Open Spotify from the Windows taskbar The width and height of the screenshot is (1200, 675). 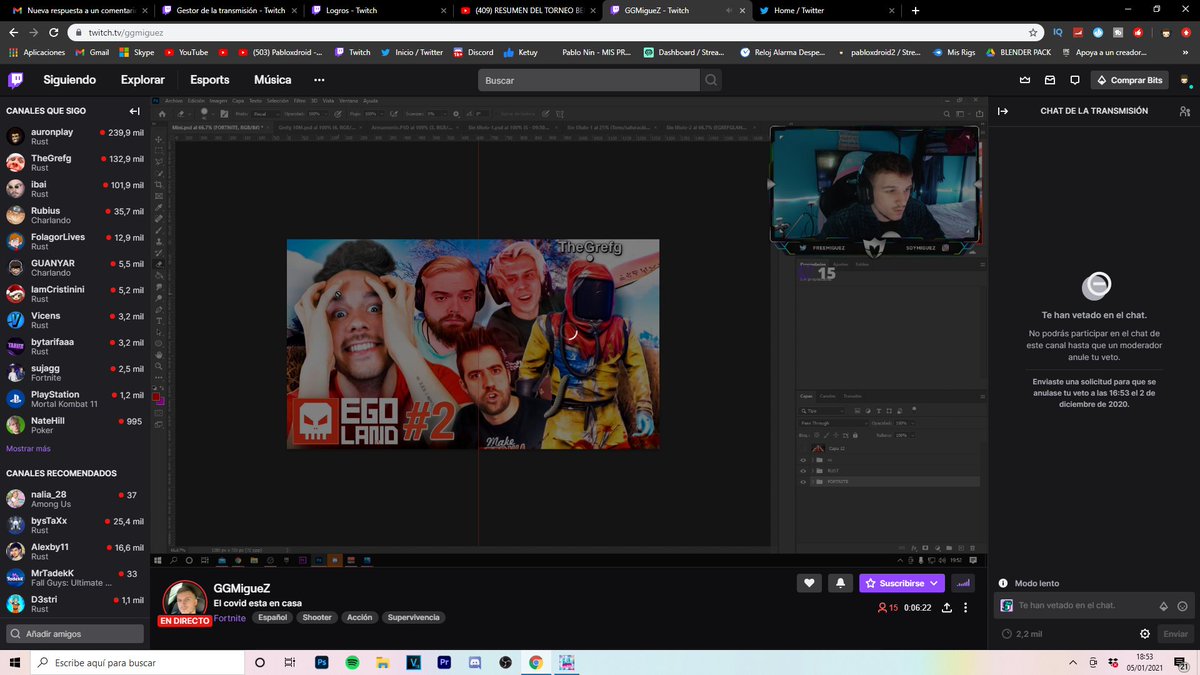click(353, 662)
